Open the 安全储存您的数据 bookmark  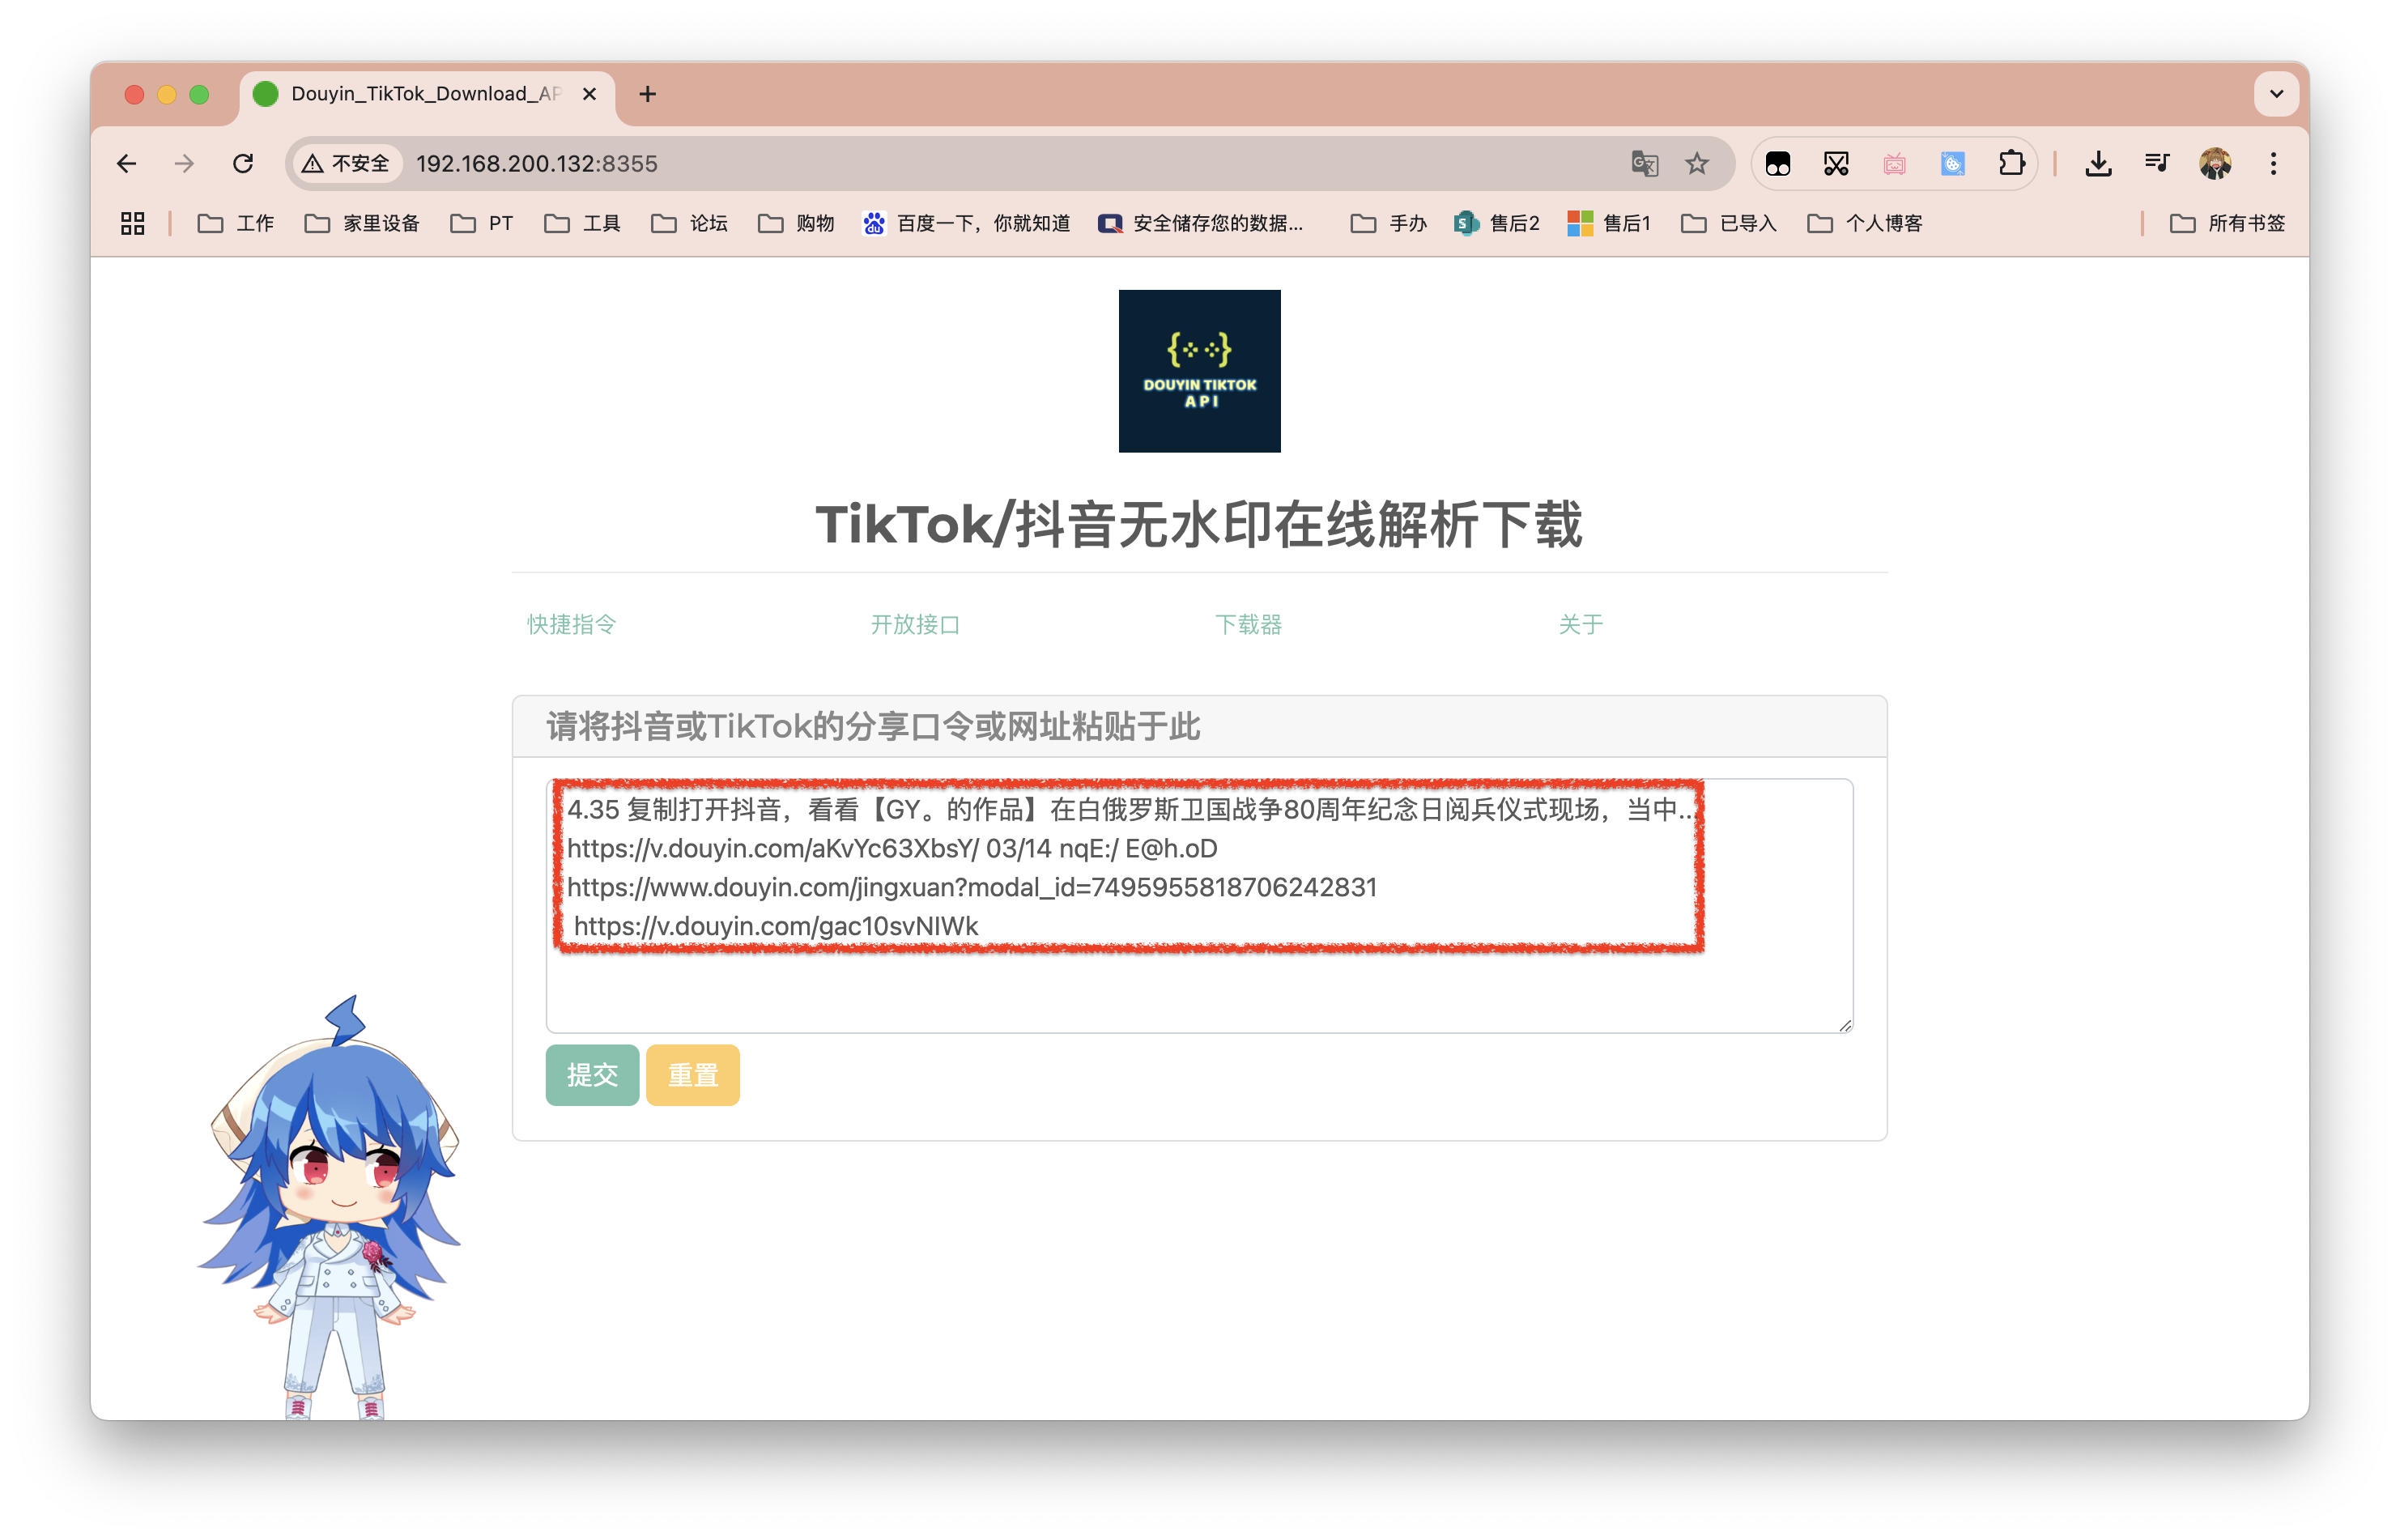[x=1200, y=223]
